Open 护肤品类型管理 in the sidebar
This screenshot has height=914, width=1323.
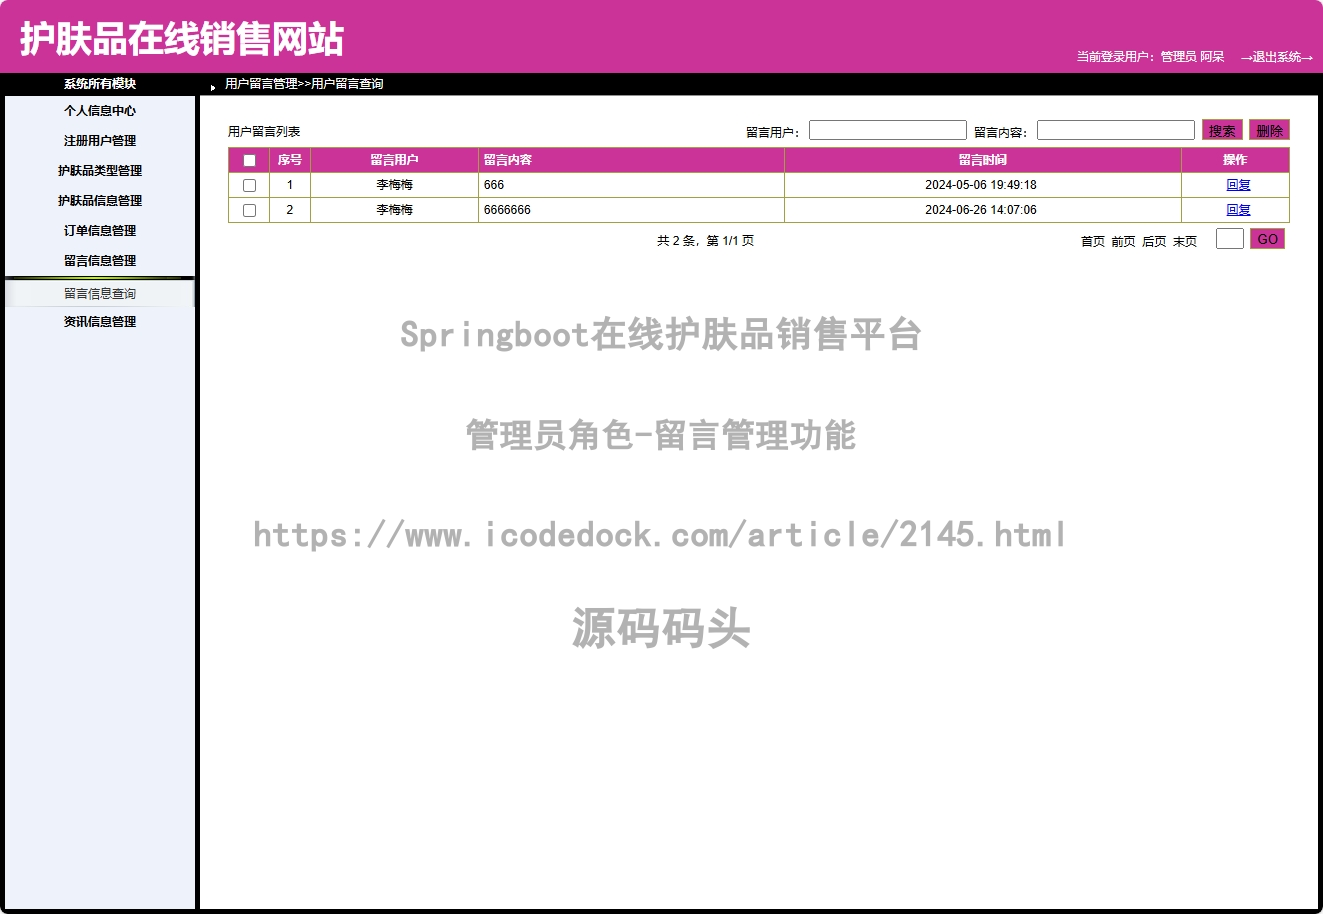(x=100, y=171)
